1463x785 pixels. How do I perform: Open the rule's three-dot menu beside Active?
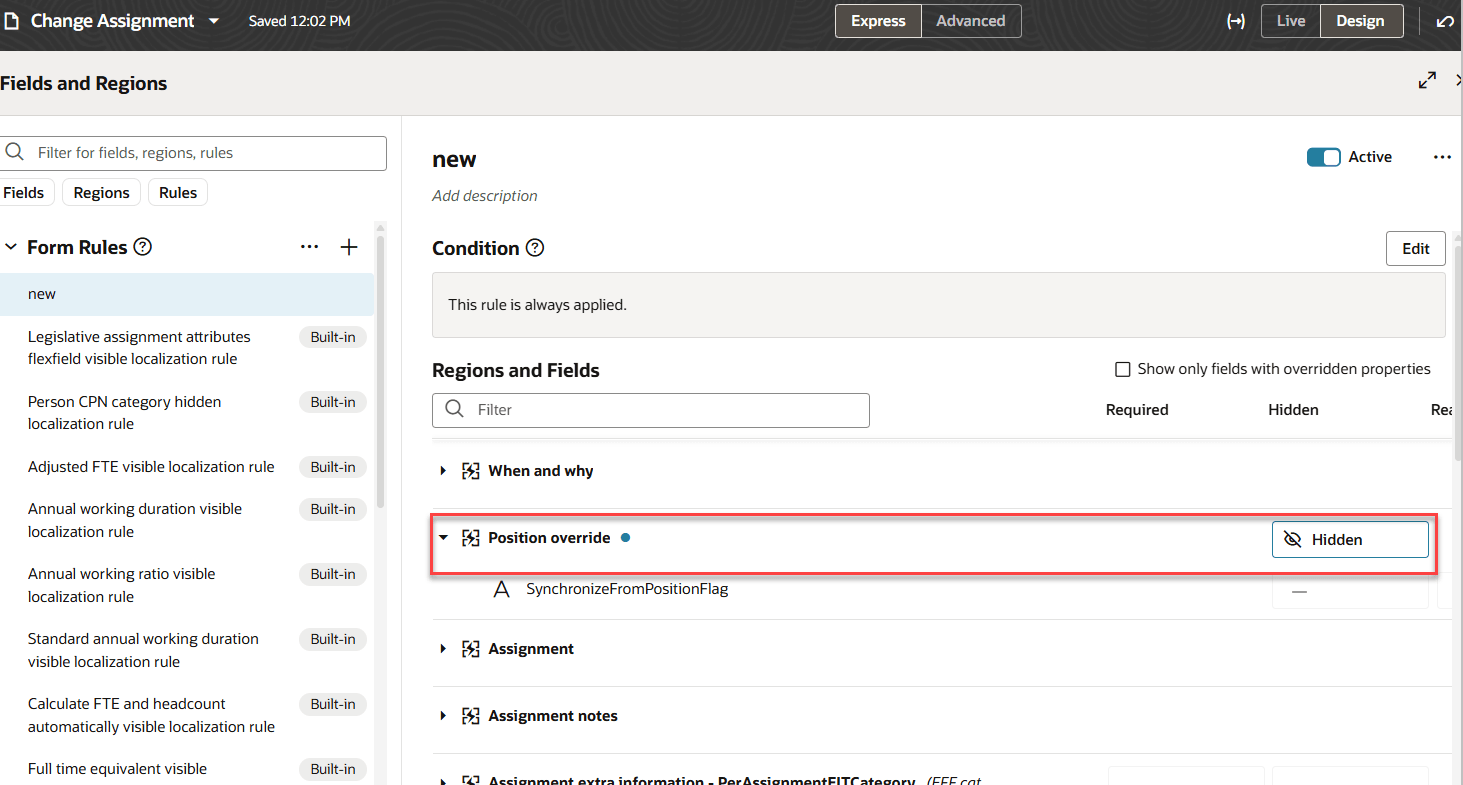click(1442, 157)
